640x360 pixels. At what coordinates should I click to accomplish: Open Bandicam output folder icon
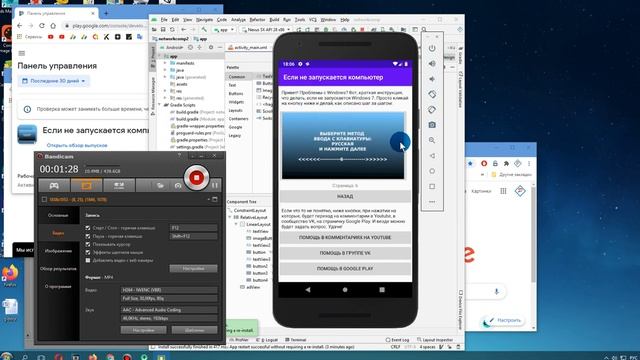point(160,185)
